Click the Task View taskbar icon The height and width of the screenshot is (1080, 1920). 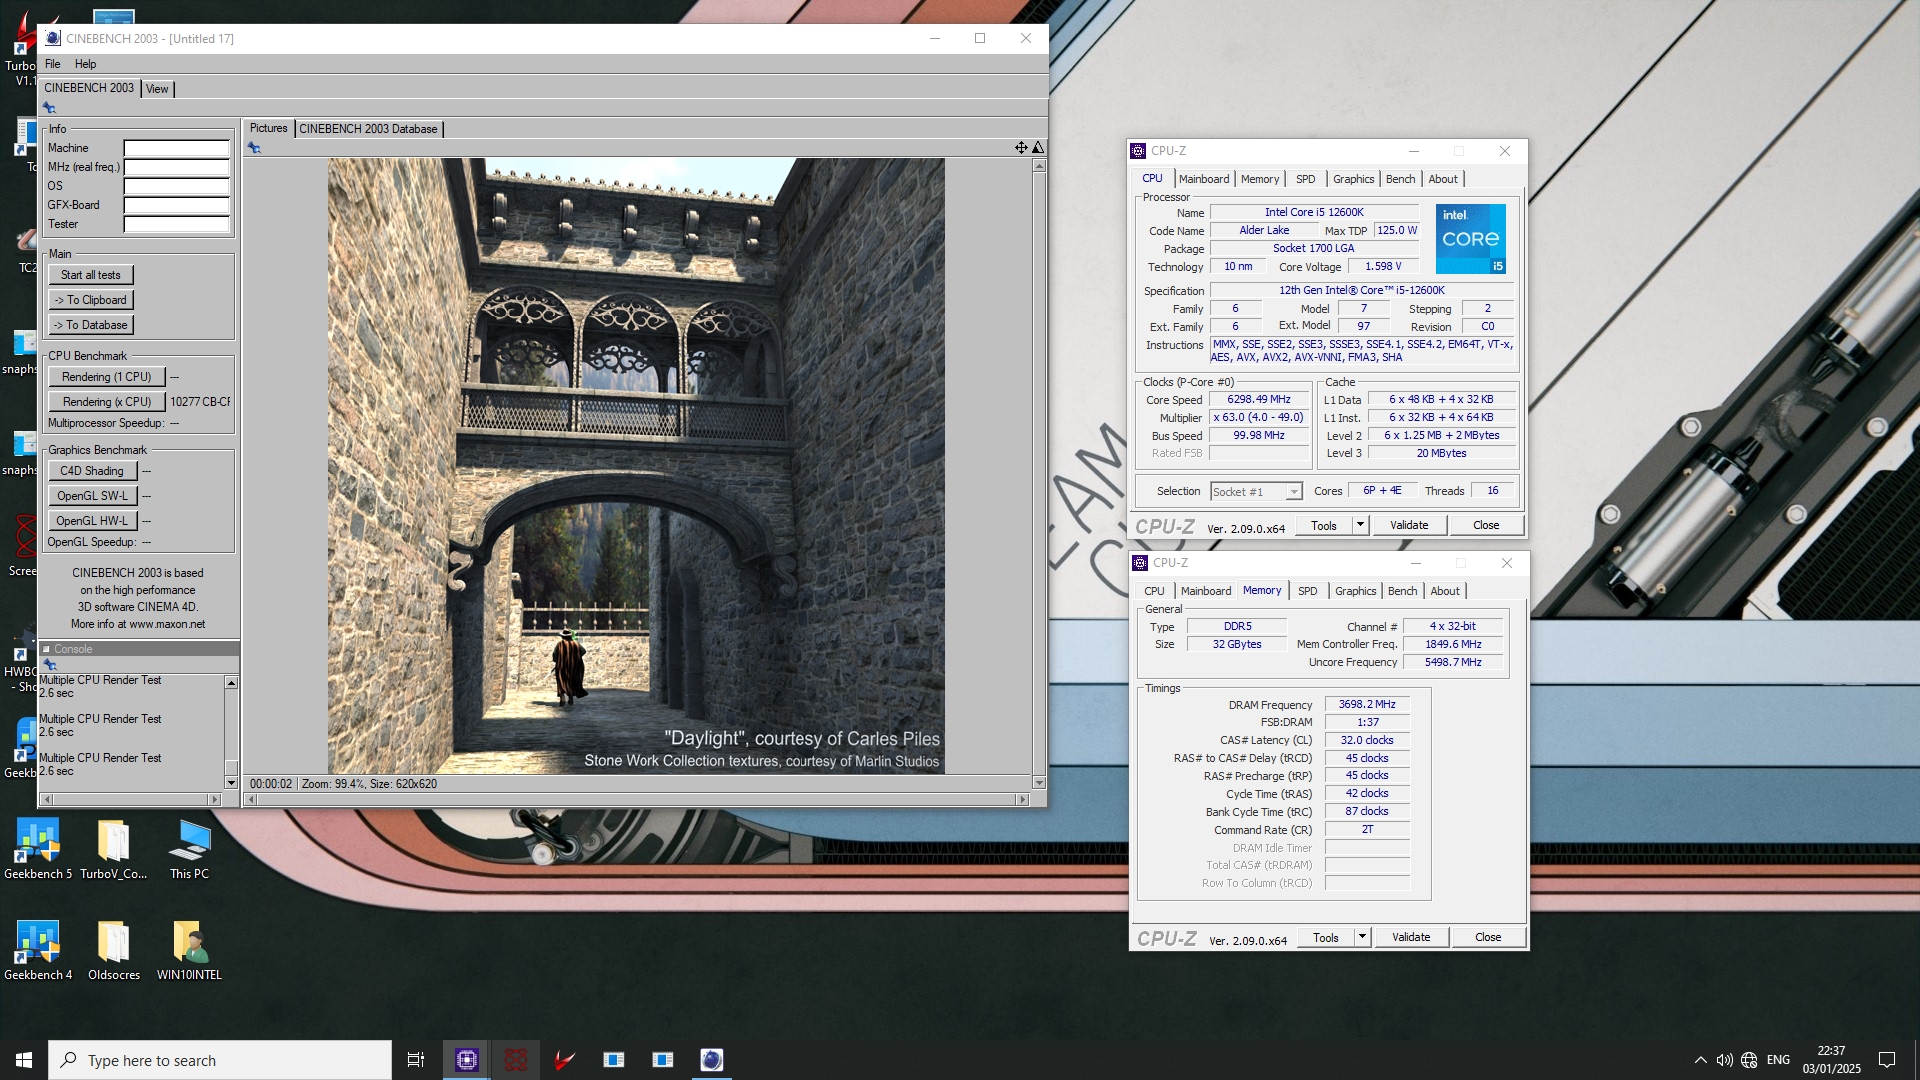[416, 1060]
